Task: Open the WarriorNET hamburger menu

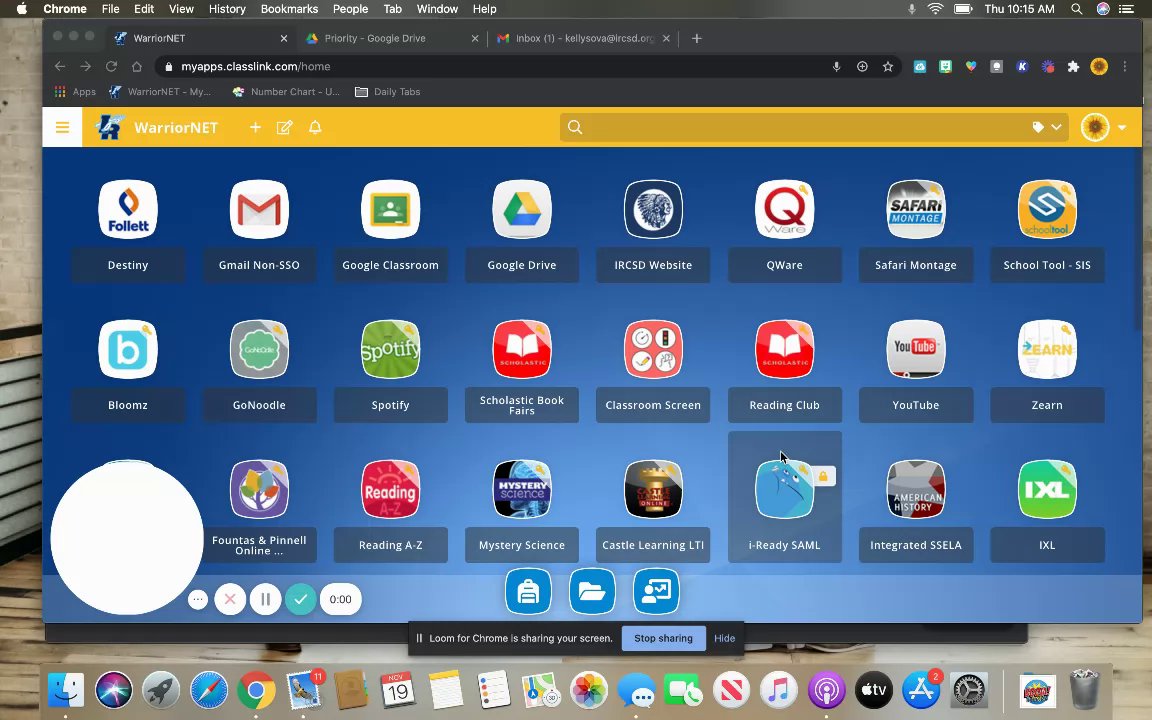Action: [x=62, y=127]
